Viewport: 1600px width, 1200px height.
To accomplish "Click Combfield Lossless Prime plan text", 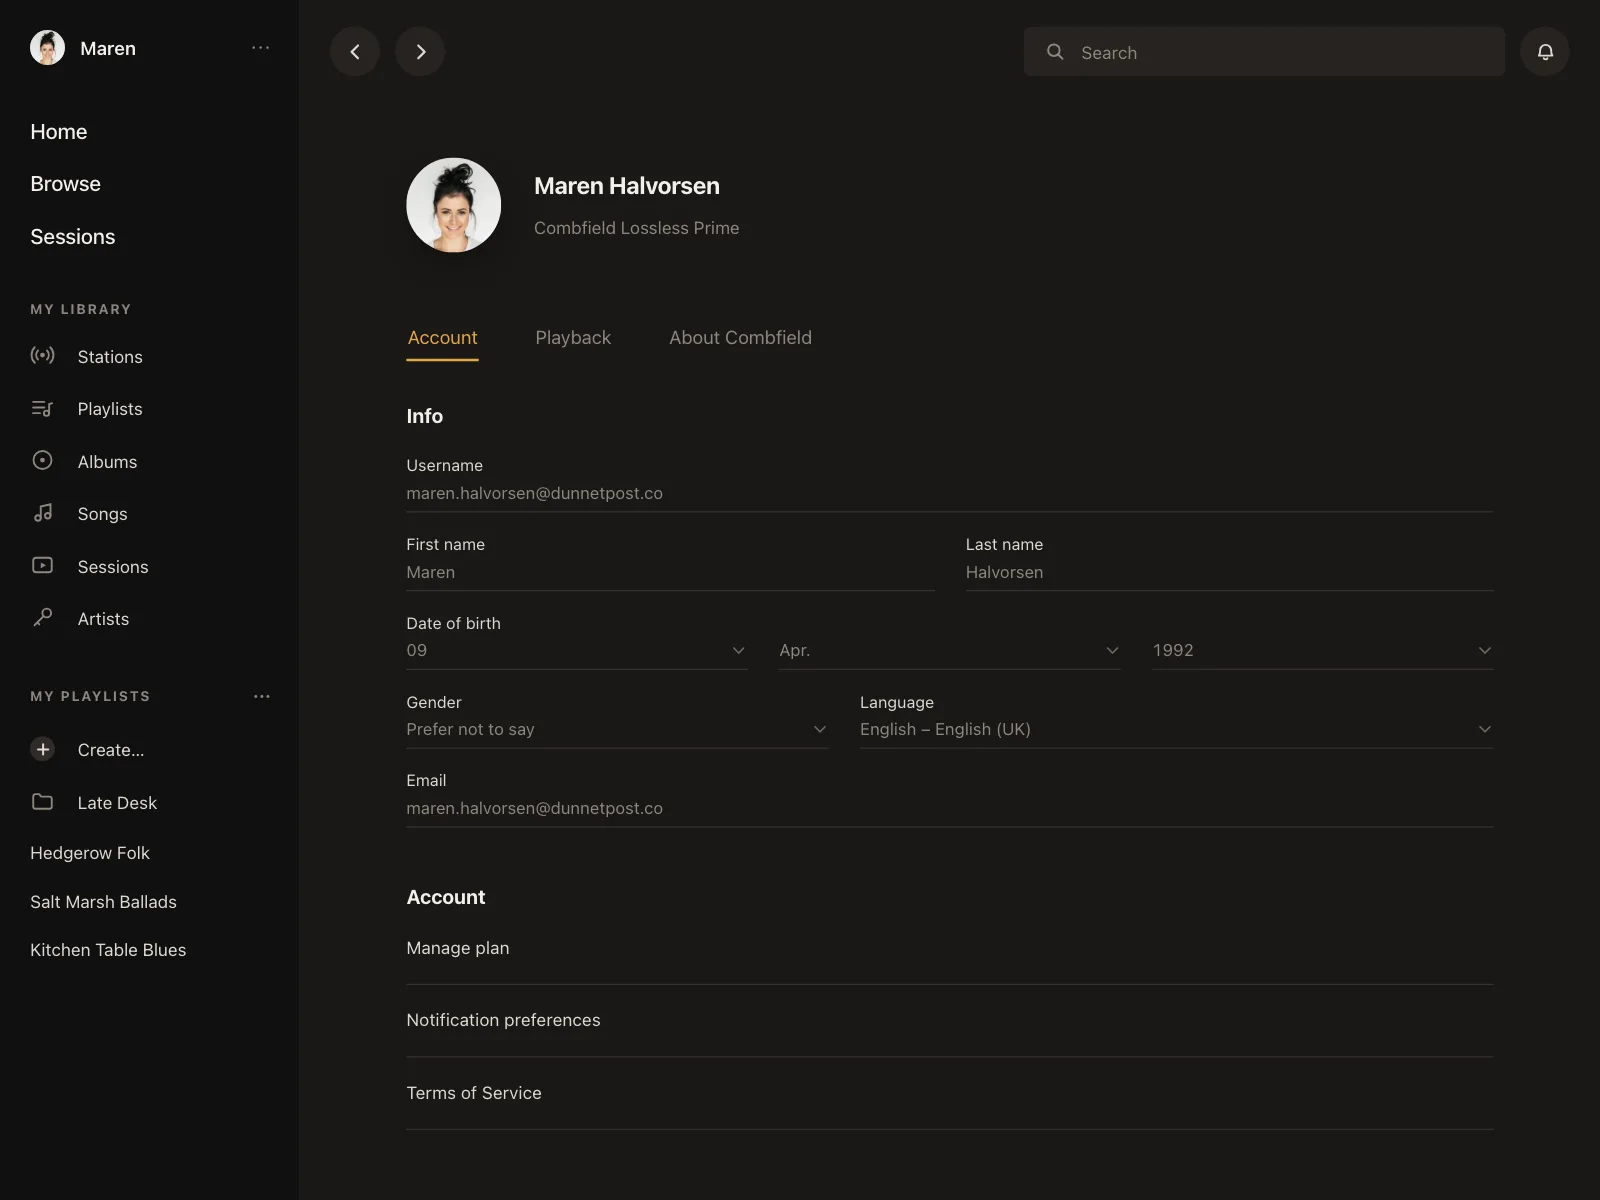I will tap(636, 228).
